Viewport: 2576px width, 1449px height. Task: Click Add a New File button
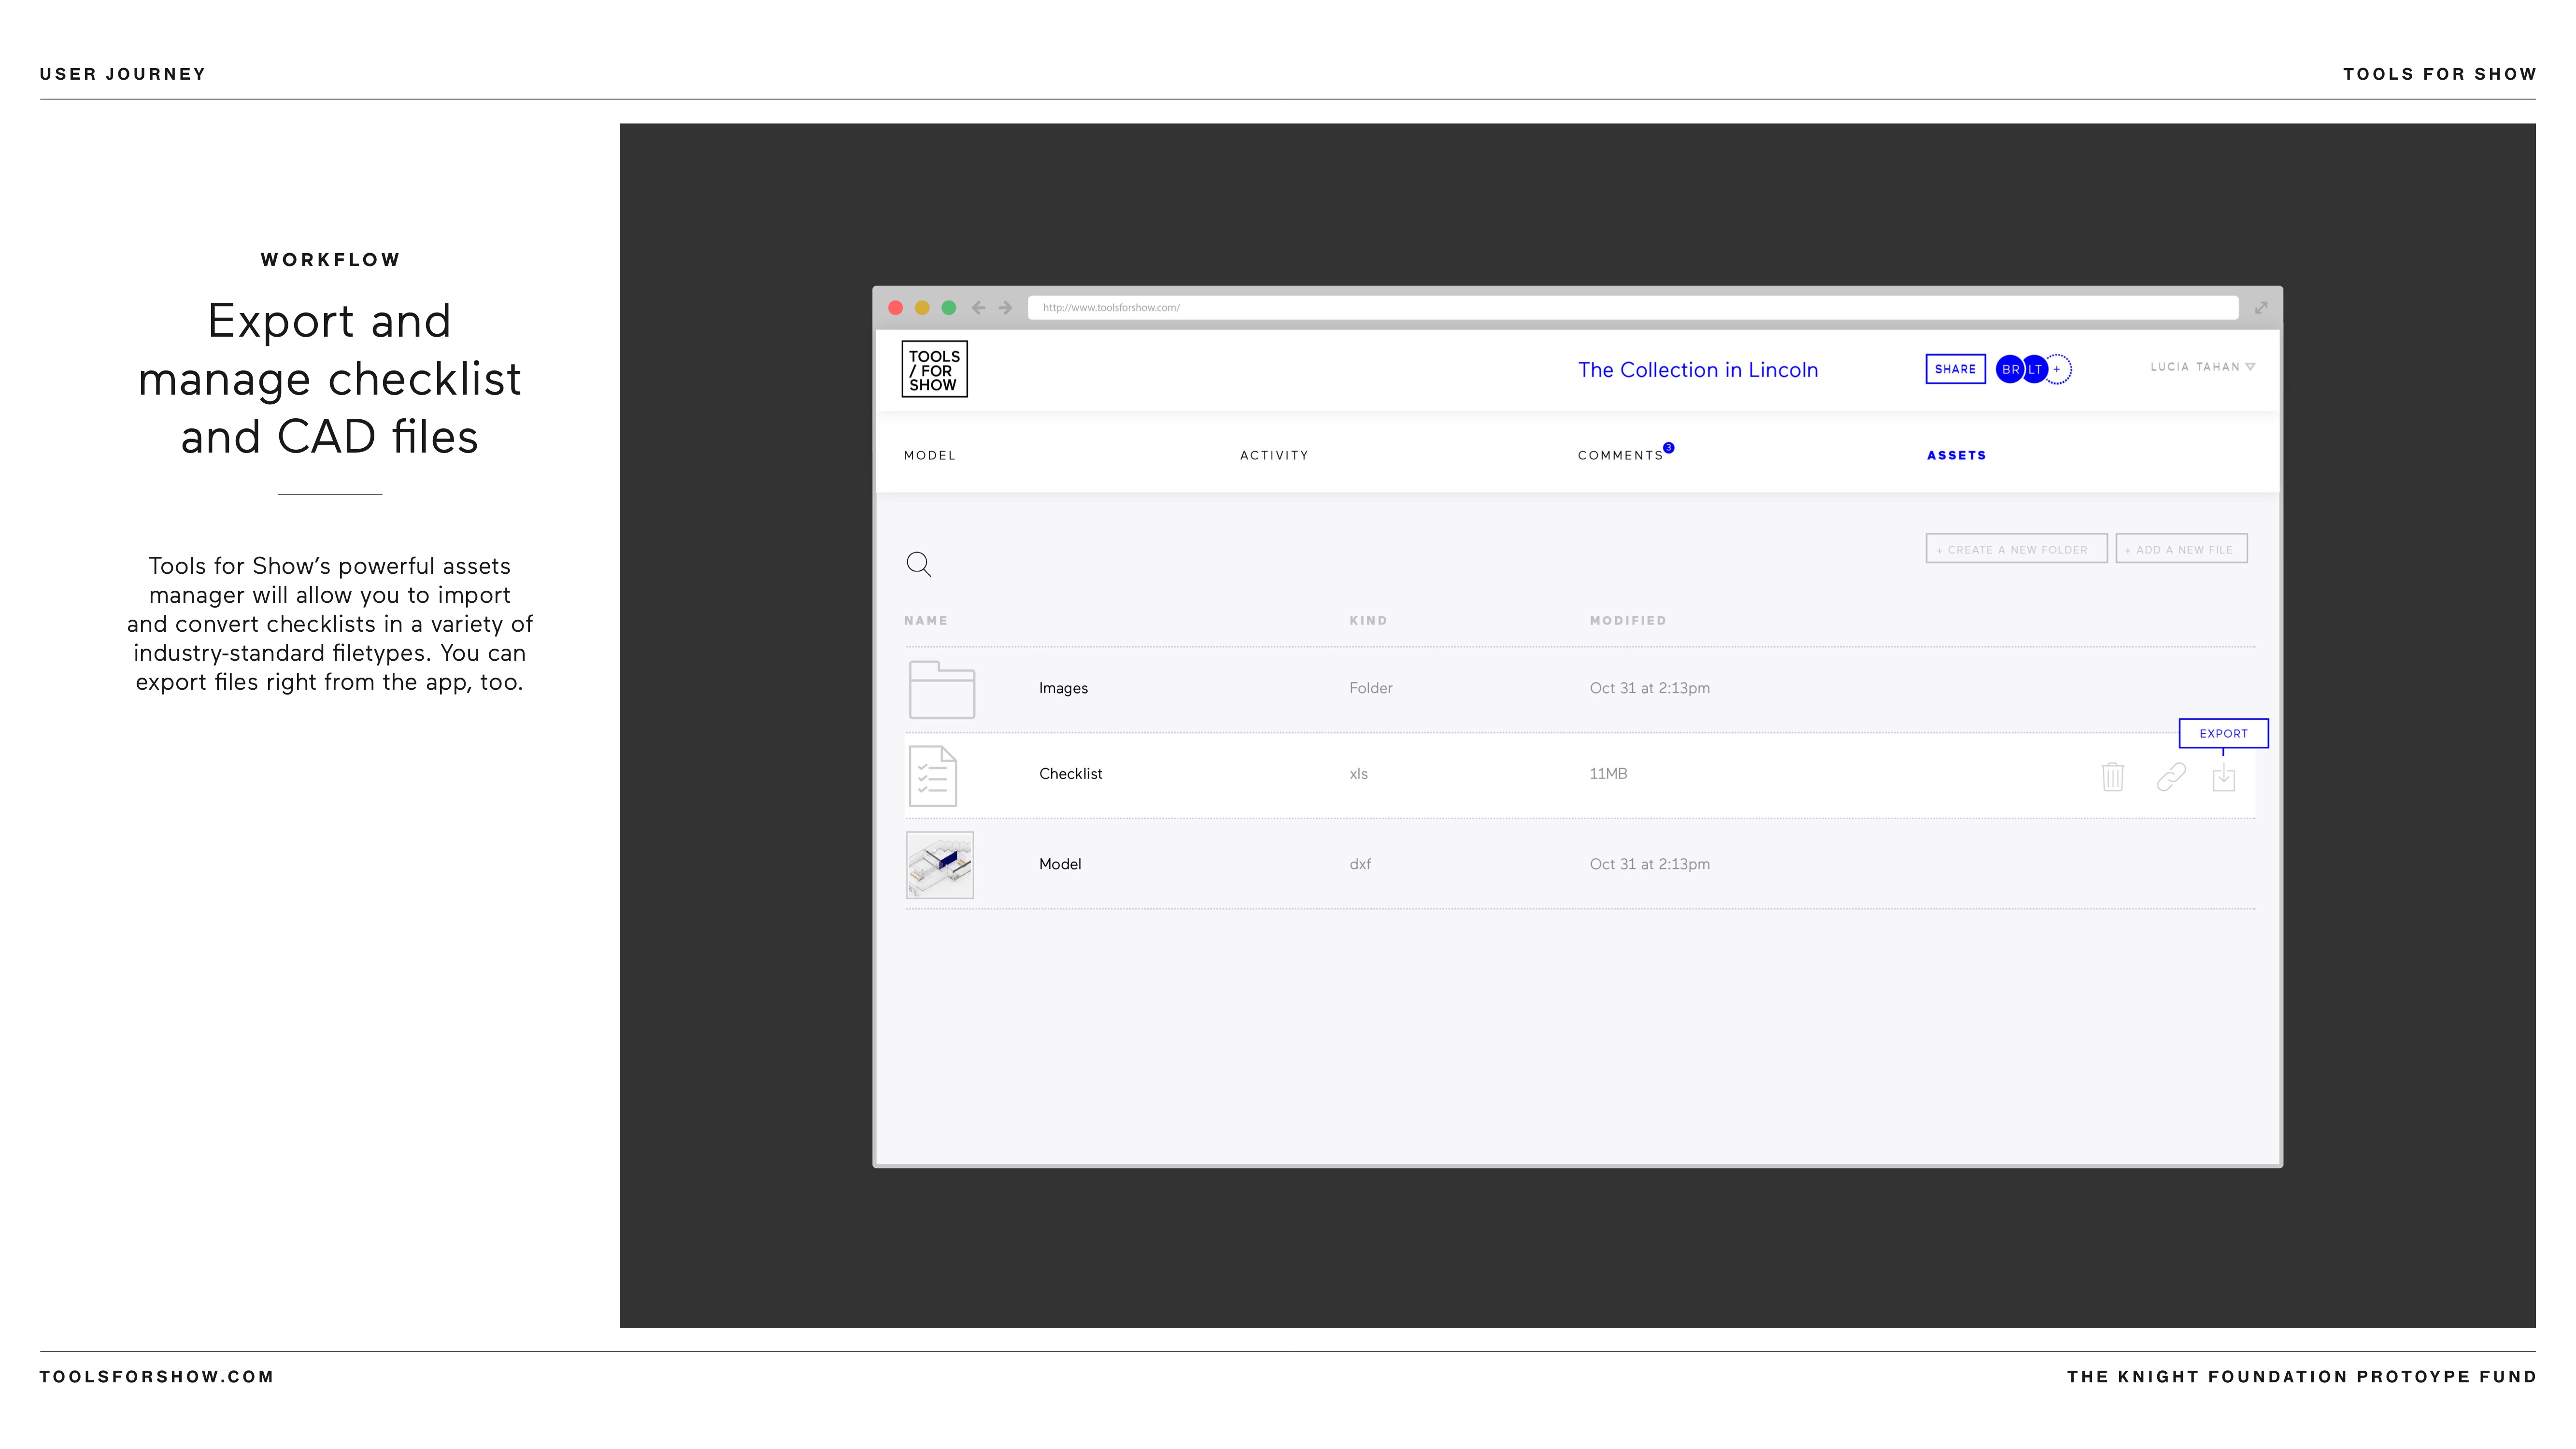2181,549
